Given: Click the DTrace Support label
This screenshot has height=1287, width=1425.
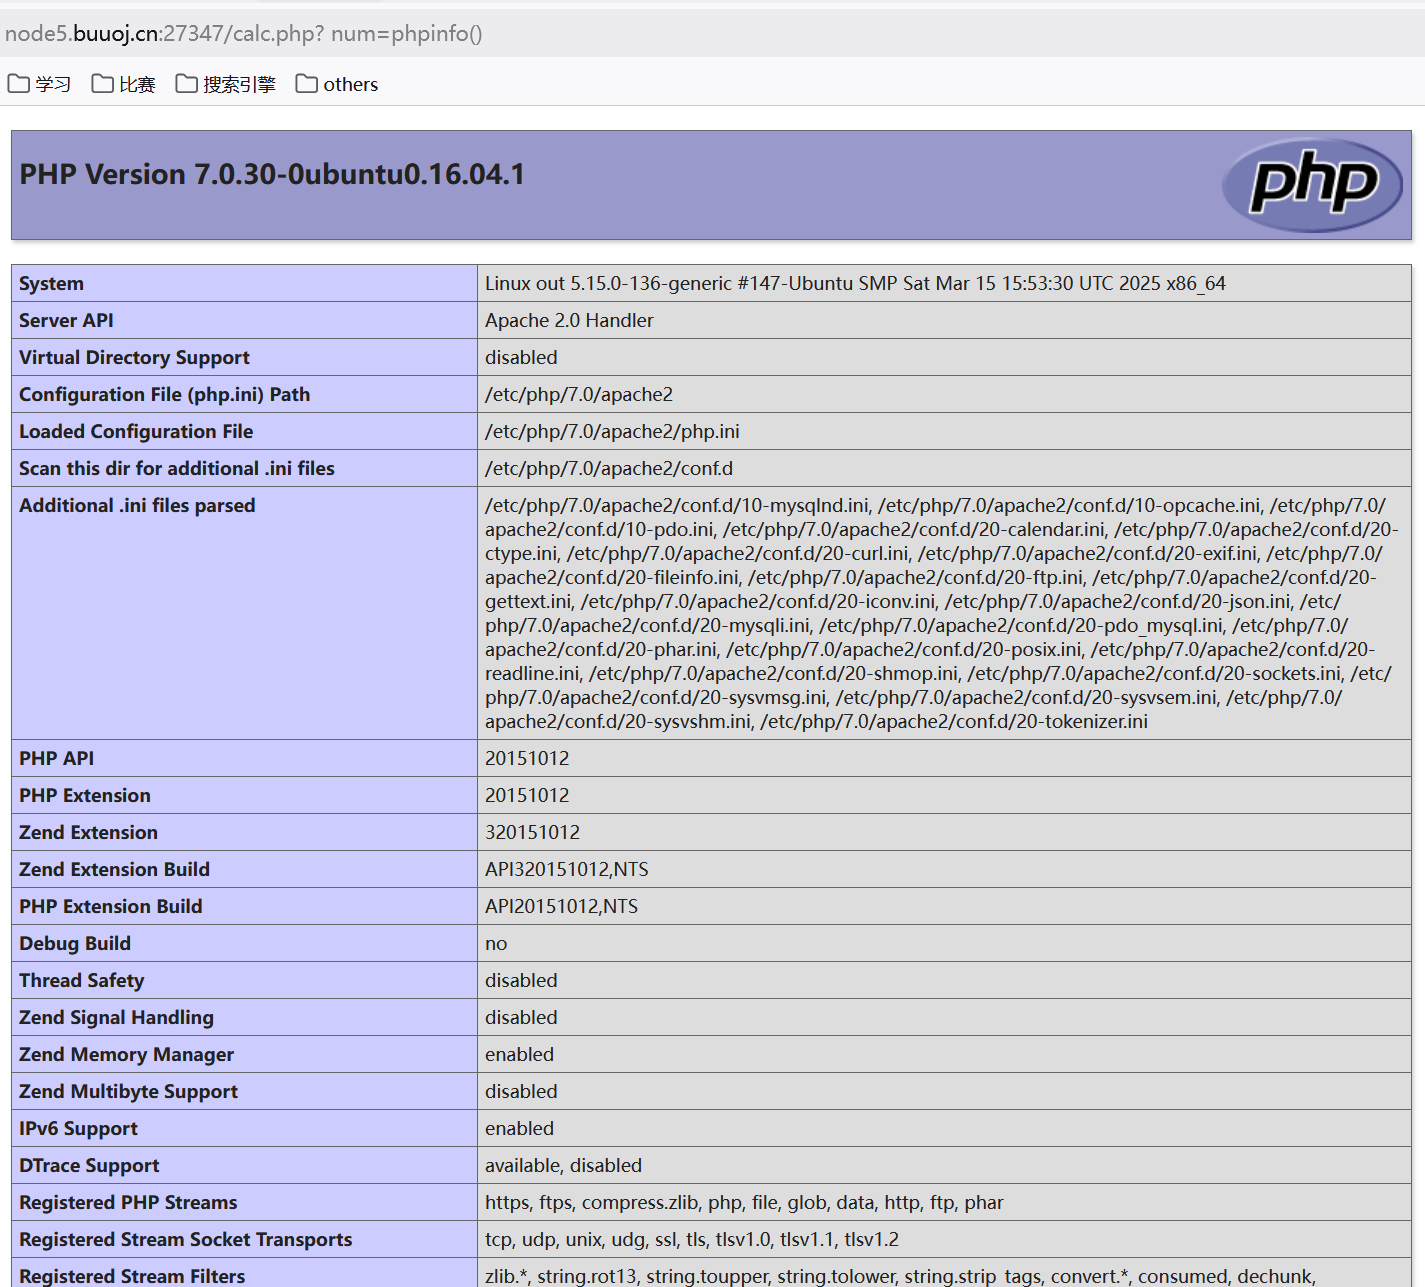Looking at the screenshot, I should 89,1165.
